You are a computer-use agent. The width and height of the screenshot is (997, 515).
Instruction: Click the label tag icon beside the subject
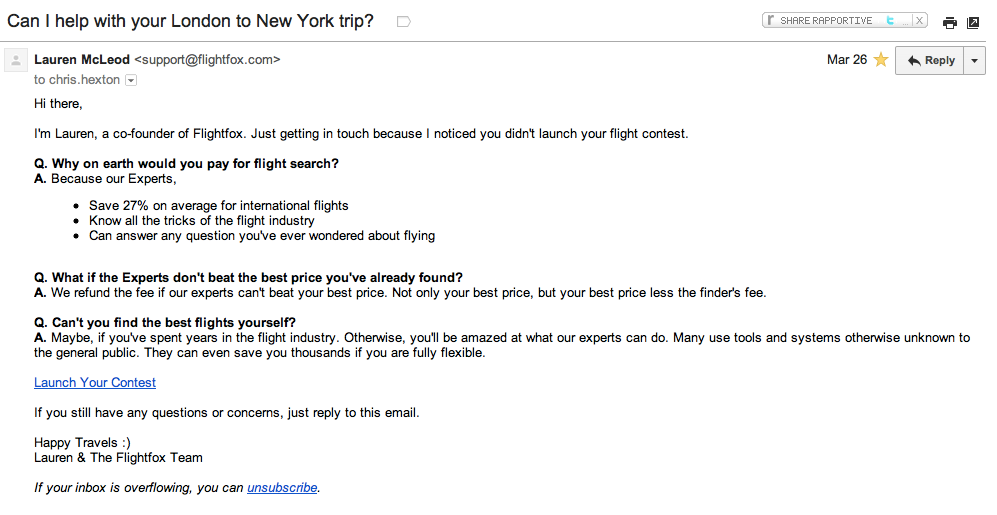[404, 21]
